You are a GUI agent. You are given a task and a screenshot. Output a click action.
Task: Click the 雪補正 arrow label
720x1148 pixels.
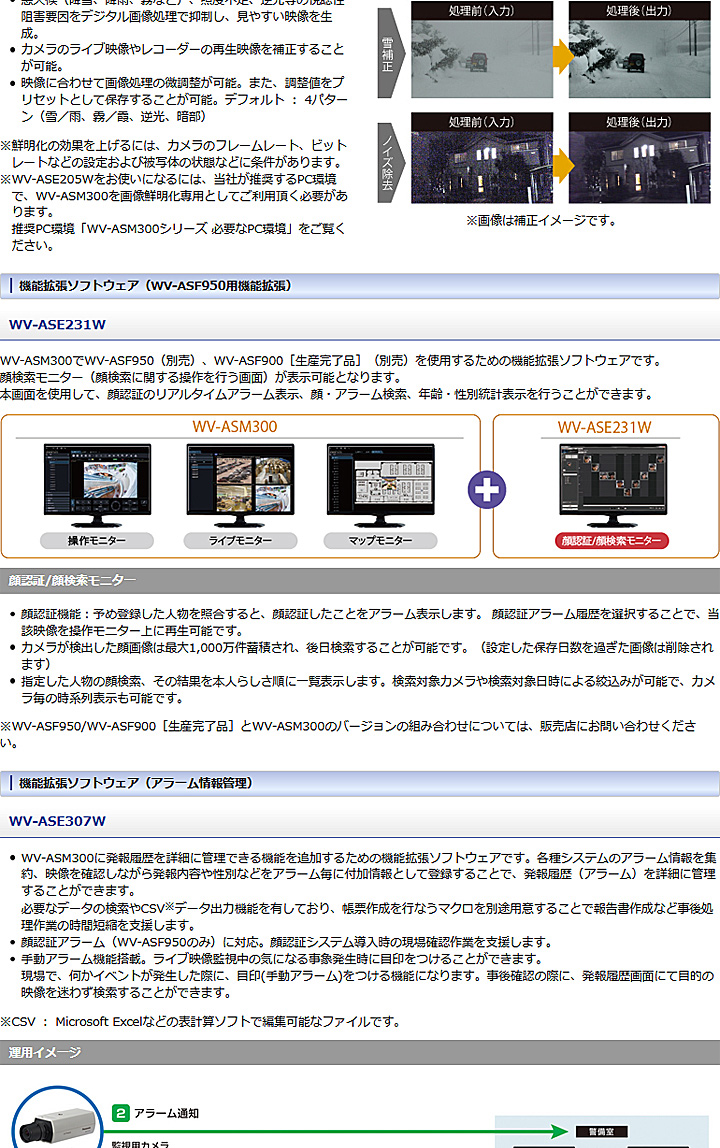390,53
